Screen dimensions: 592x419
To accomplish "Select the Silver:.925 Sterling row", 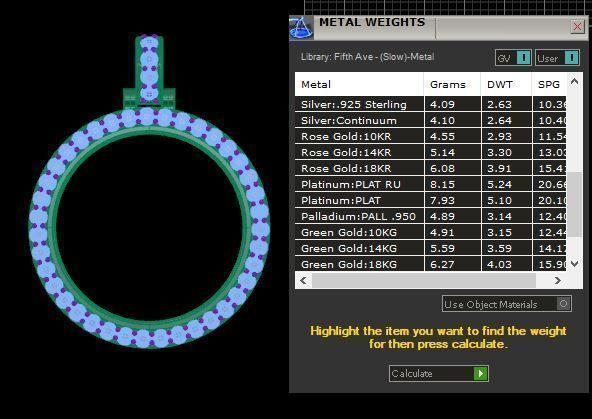I will pos(430,104).
